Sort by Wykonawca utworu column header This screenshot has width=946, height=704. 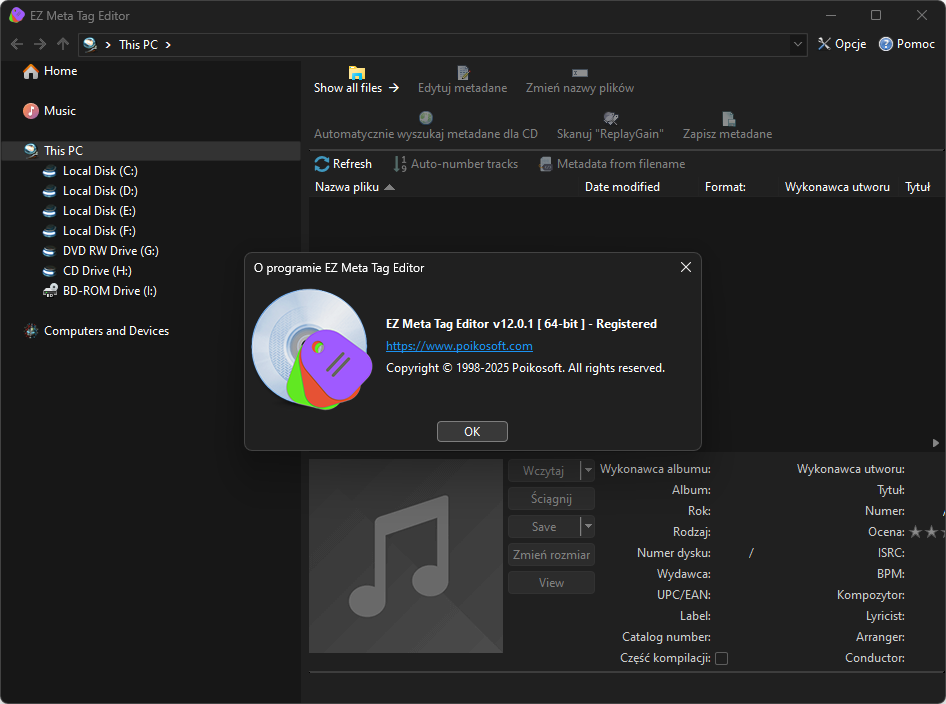click(837, 187)
